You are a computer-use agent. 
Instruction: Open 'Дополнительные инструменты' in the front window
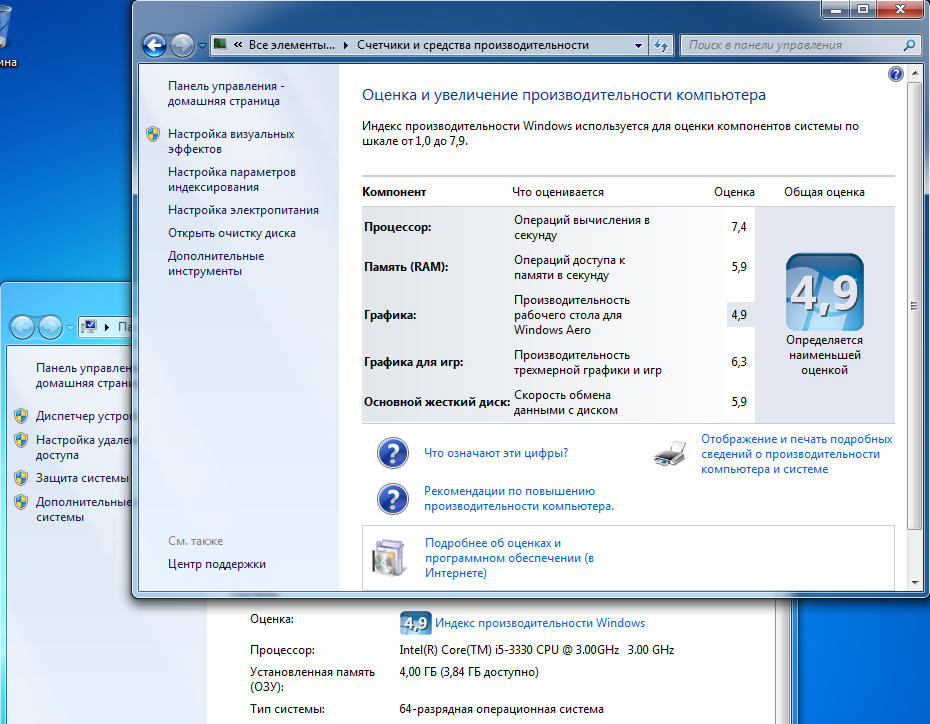(x=216, y=263)
